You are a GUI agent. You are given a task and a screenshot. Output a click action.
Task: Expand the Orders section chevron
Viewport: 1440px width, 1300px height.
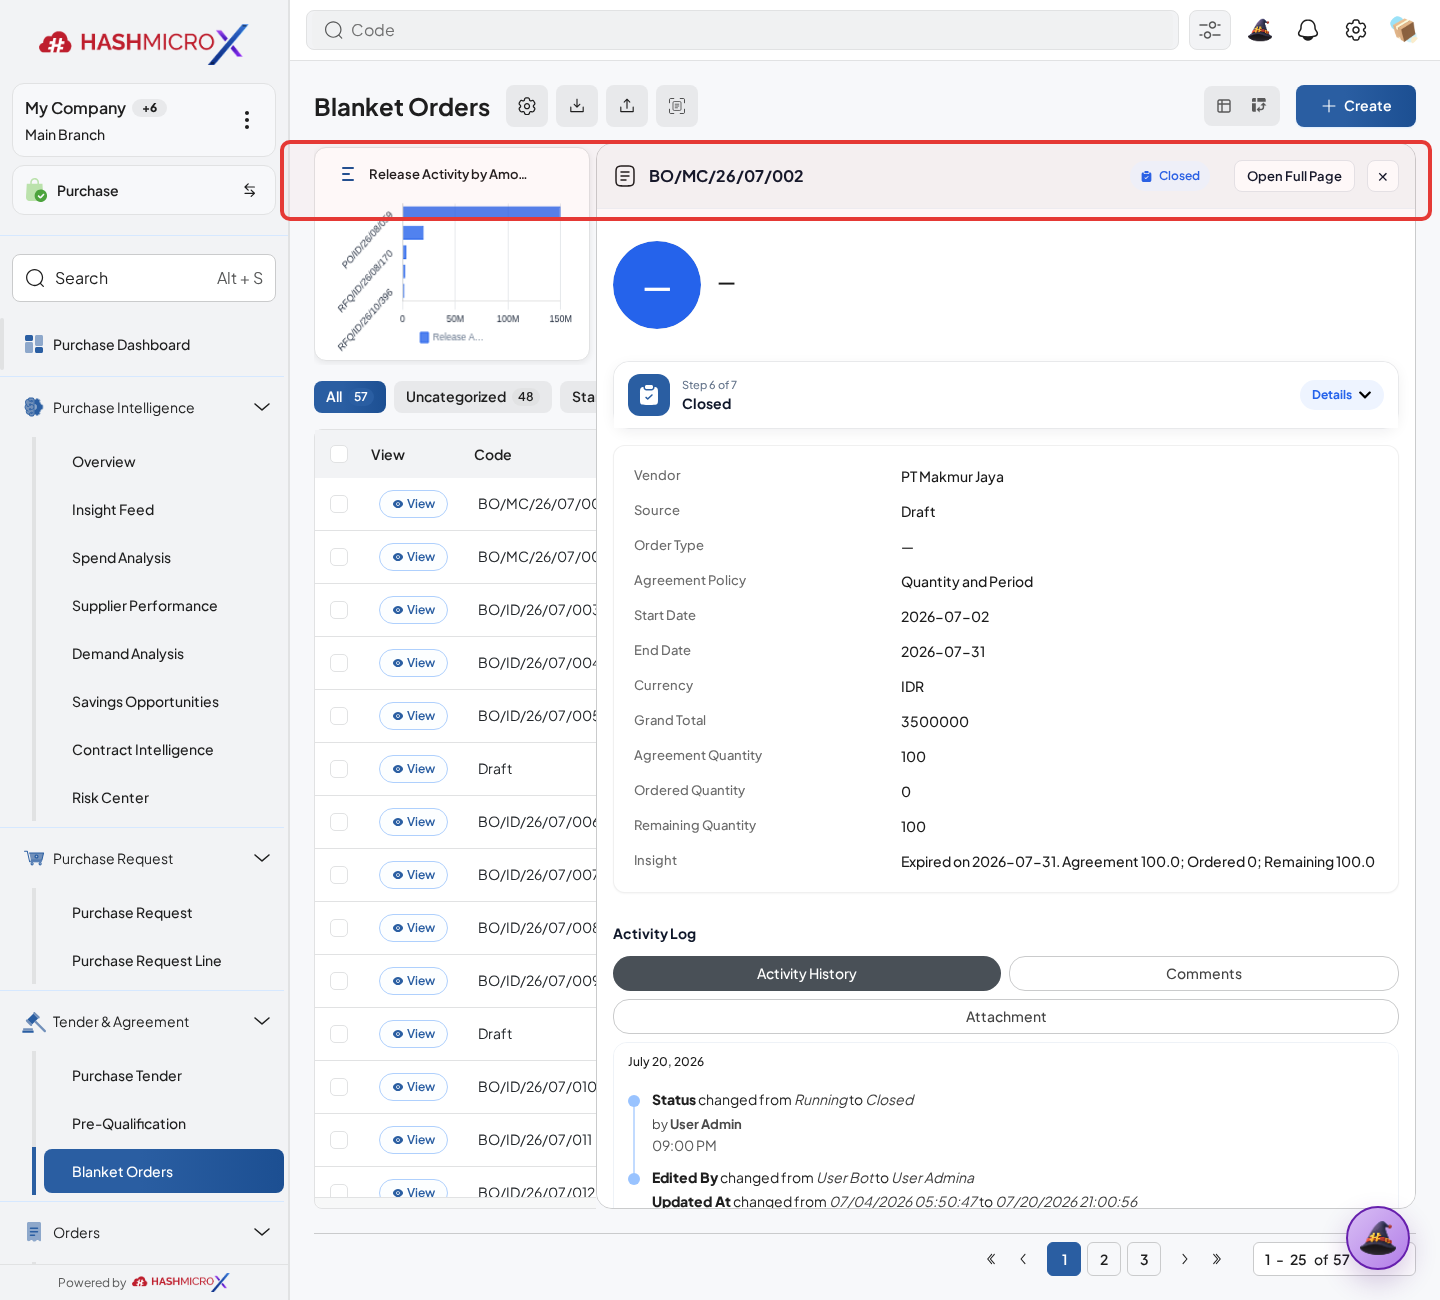coord(262,1232)
